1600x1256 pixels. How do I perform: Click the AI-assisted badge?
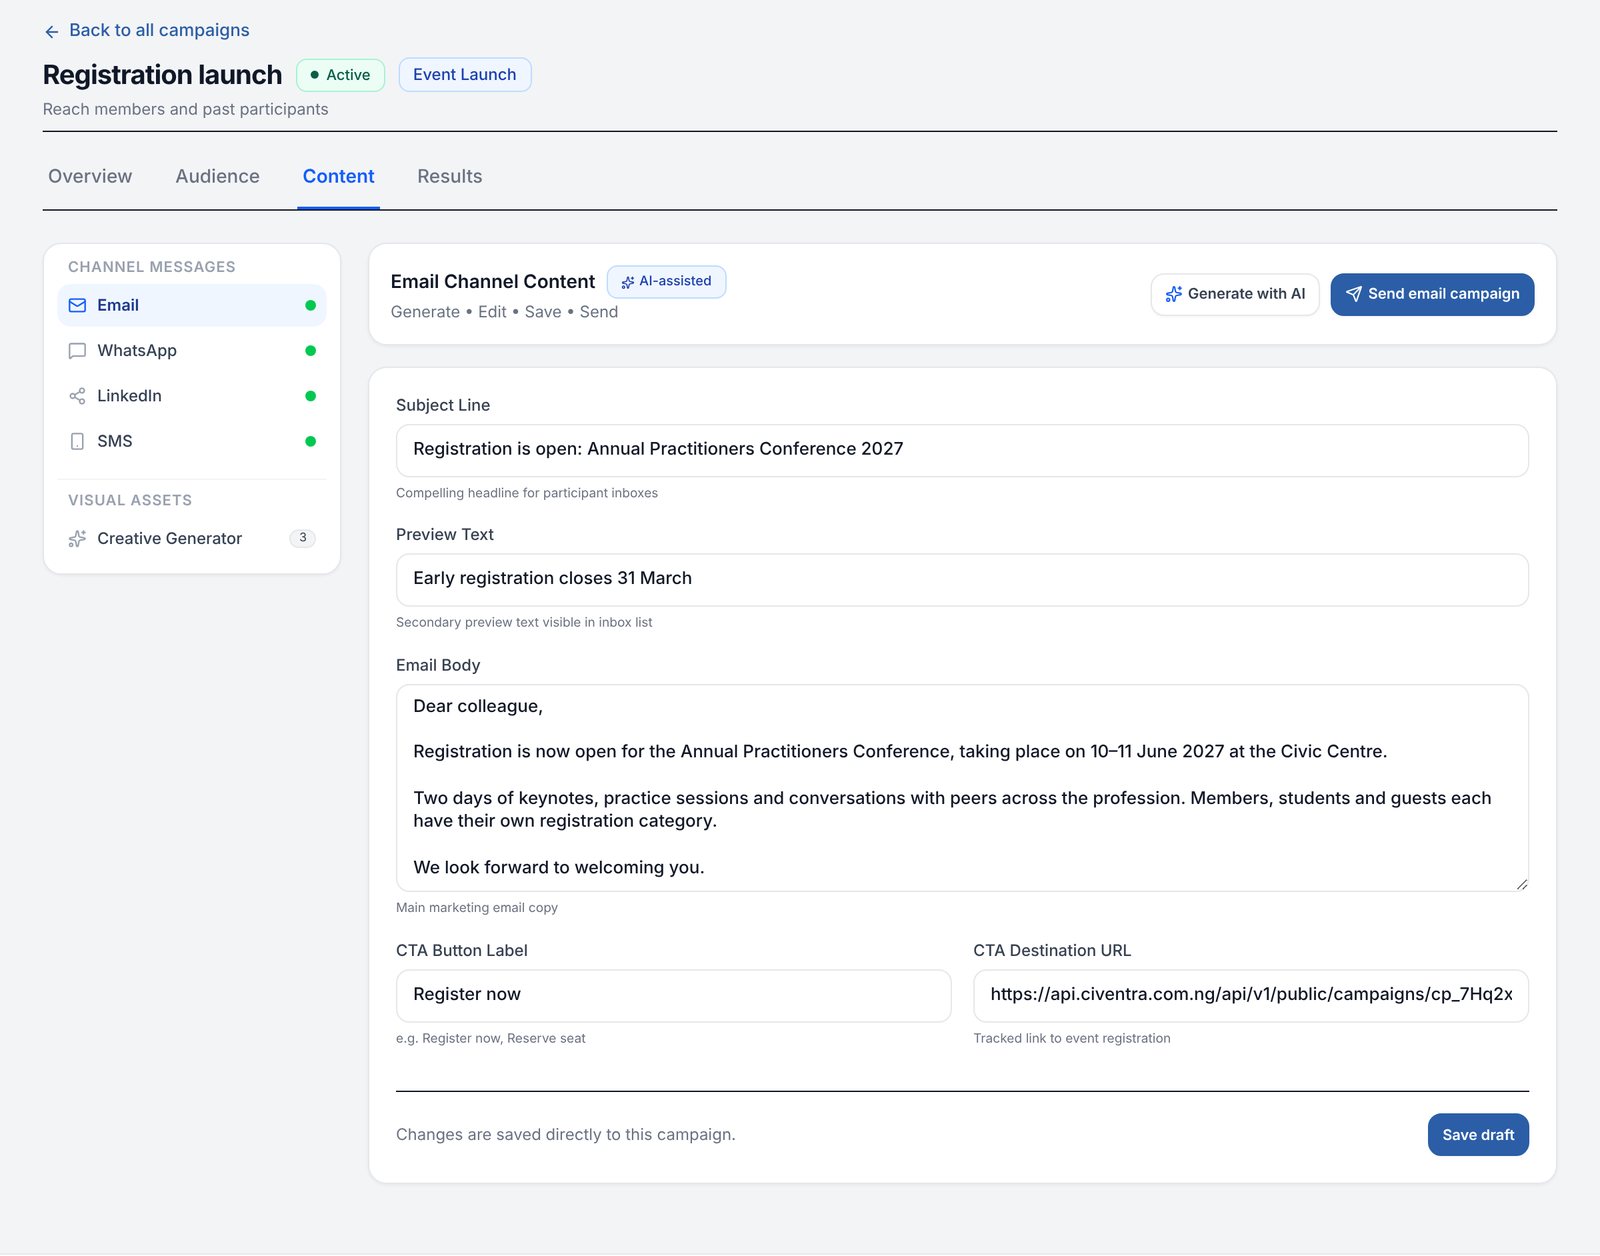pyautogui.click(x=666, y=282)
